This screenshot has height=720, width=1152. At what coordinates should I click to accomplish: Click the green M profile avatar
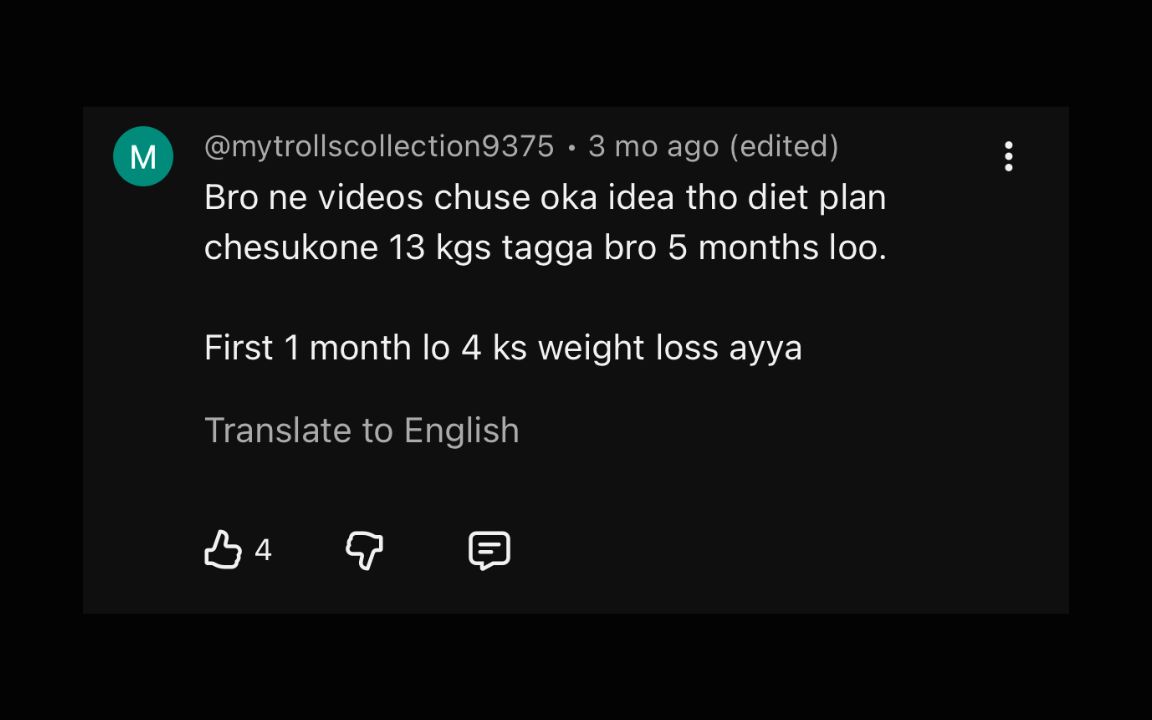(143, 156)
